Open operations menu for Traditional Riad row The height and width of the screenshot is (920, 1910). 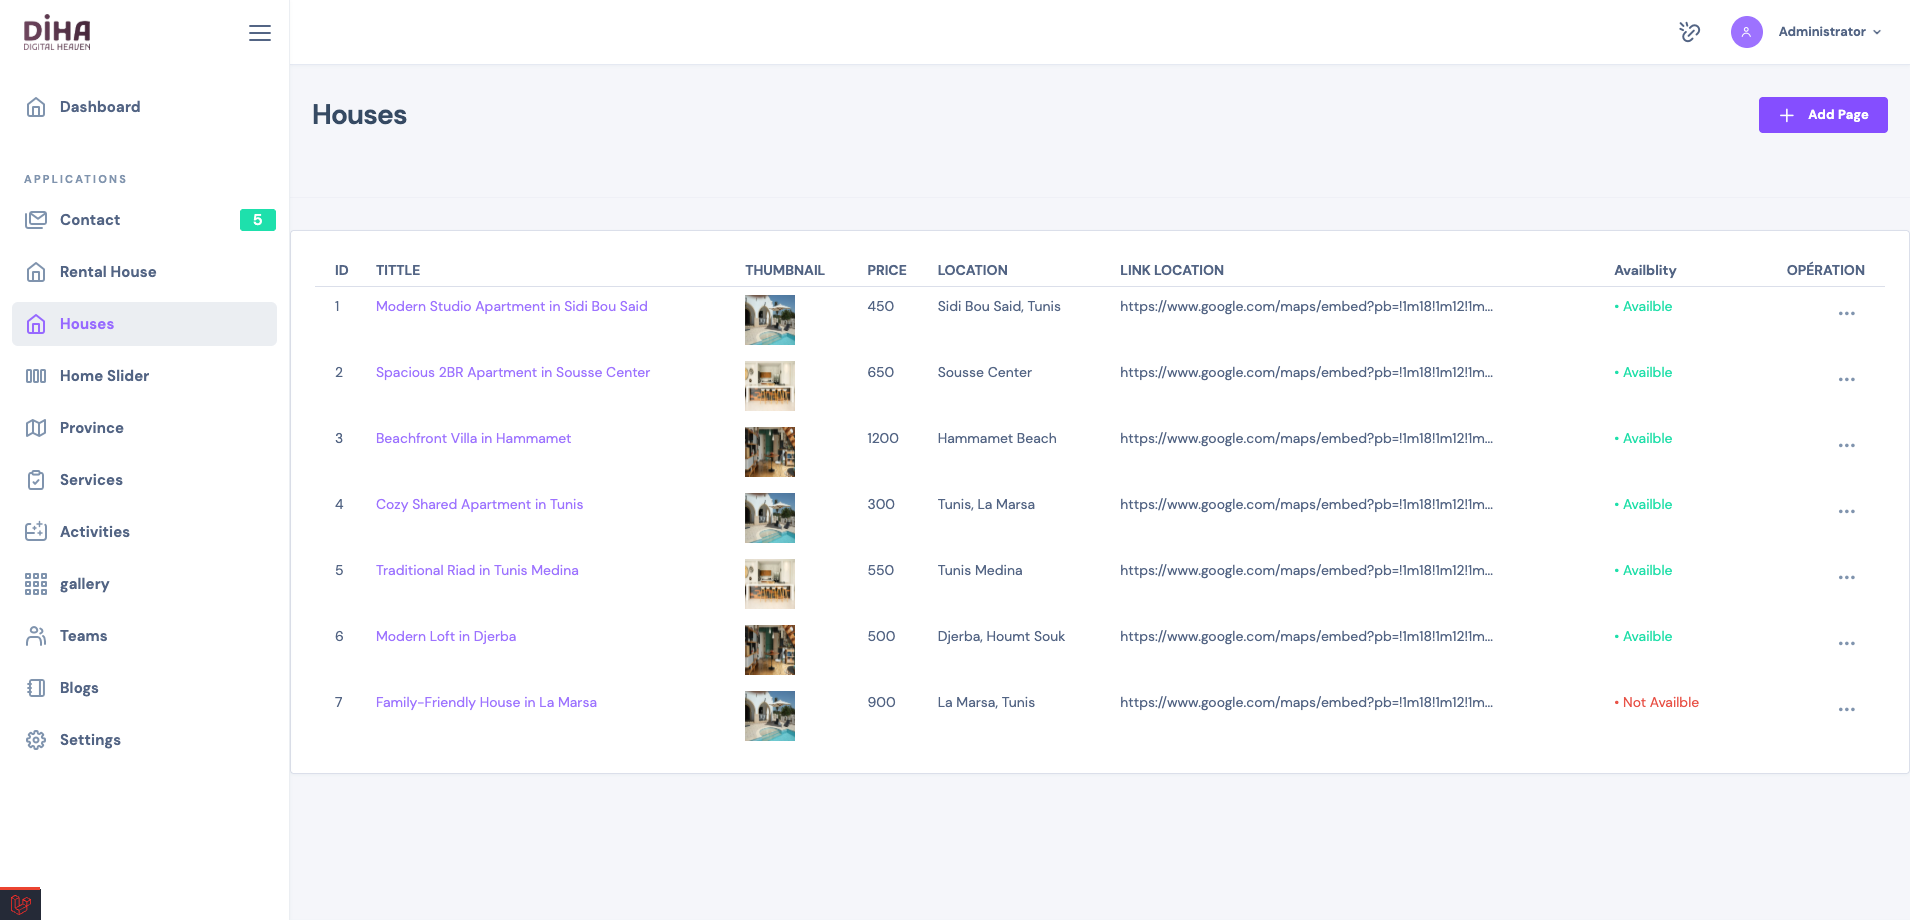pos(1846,578)
